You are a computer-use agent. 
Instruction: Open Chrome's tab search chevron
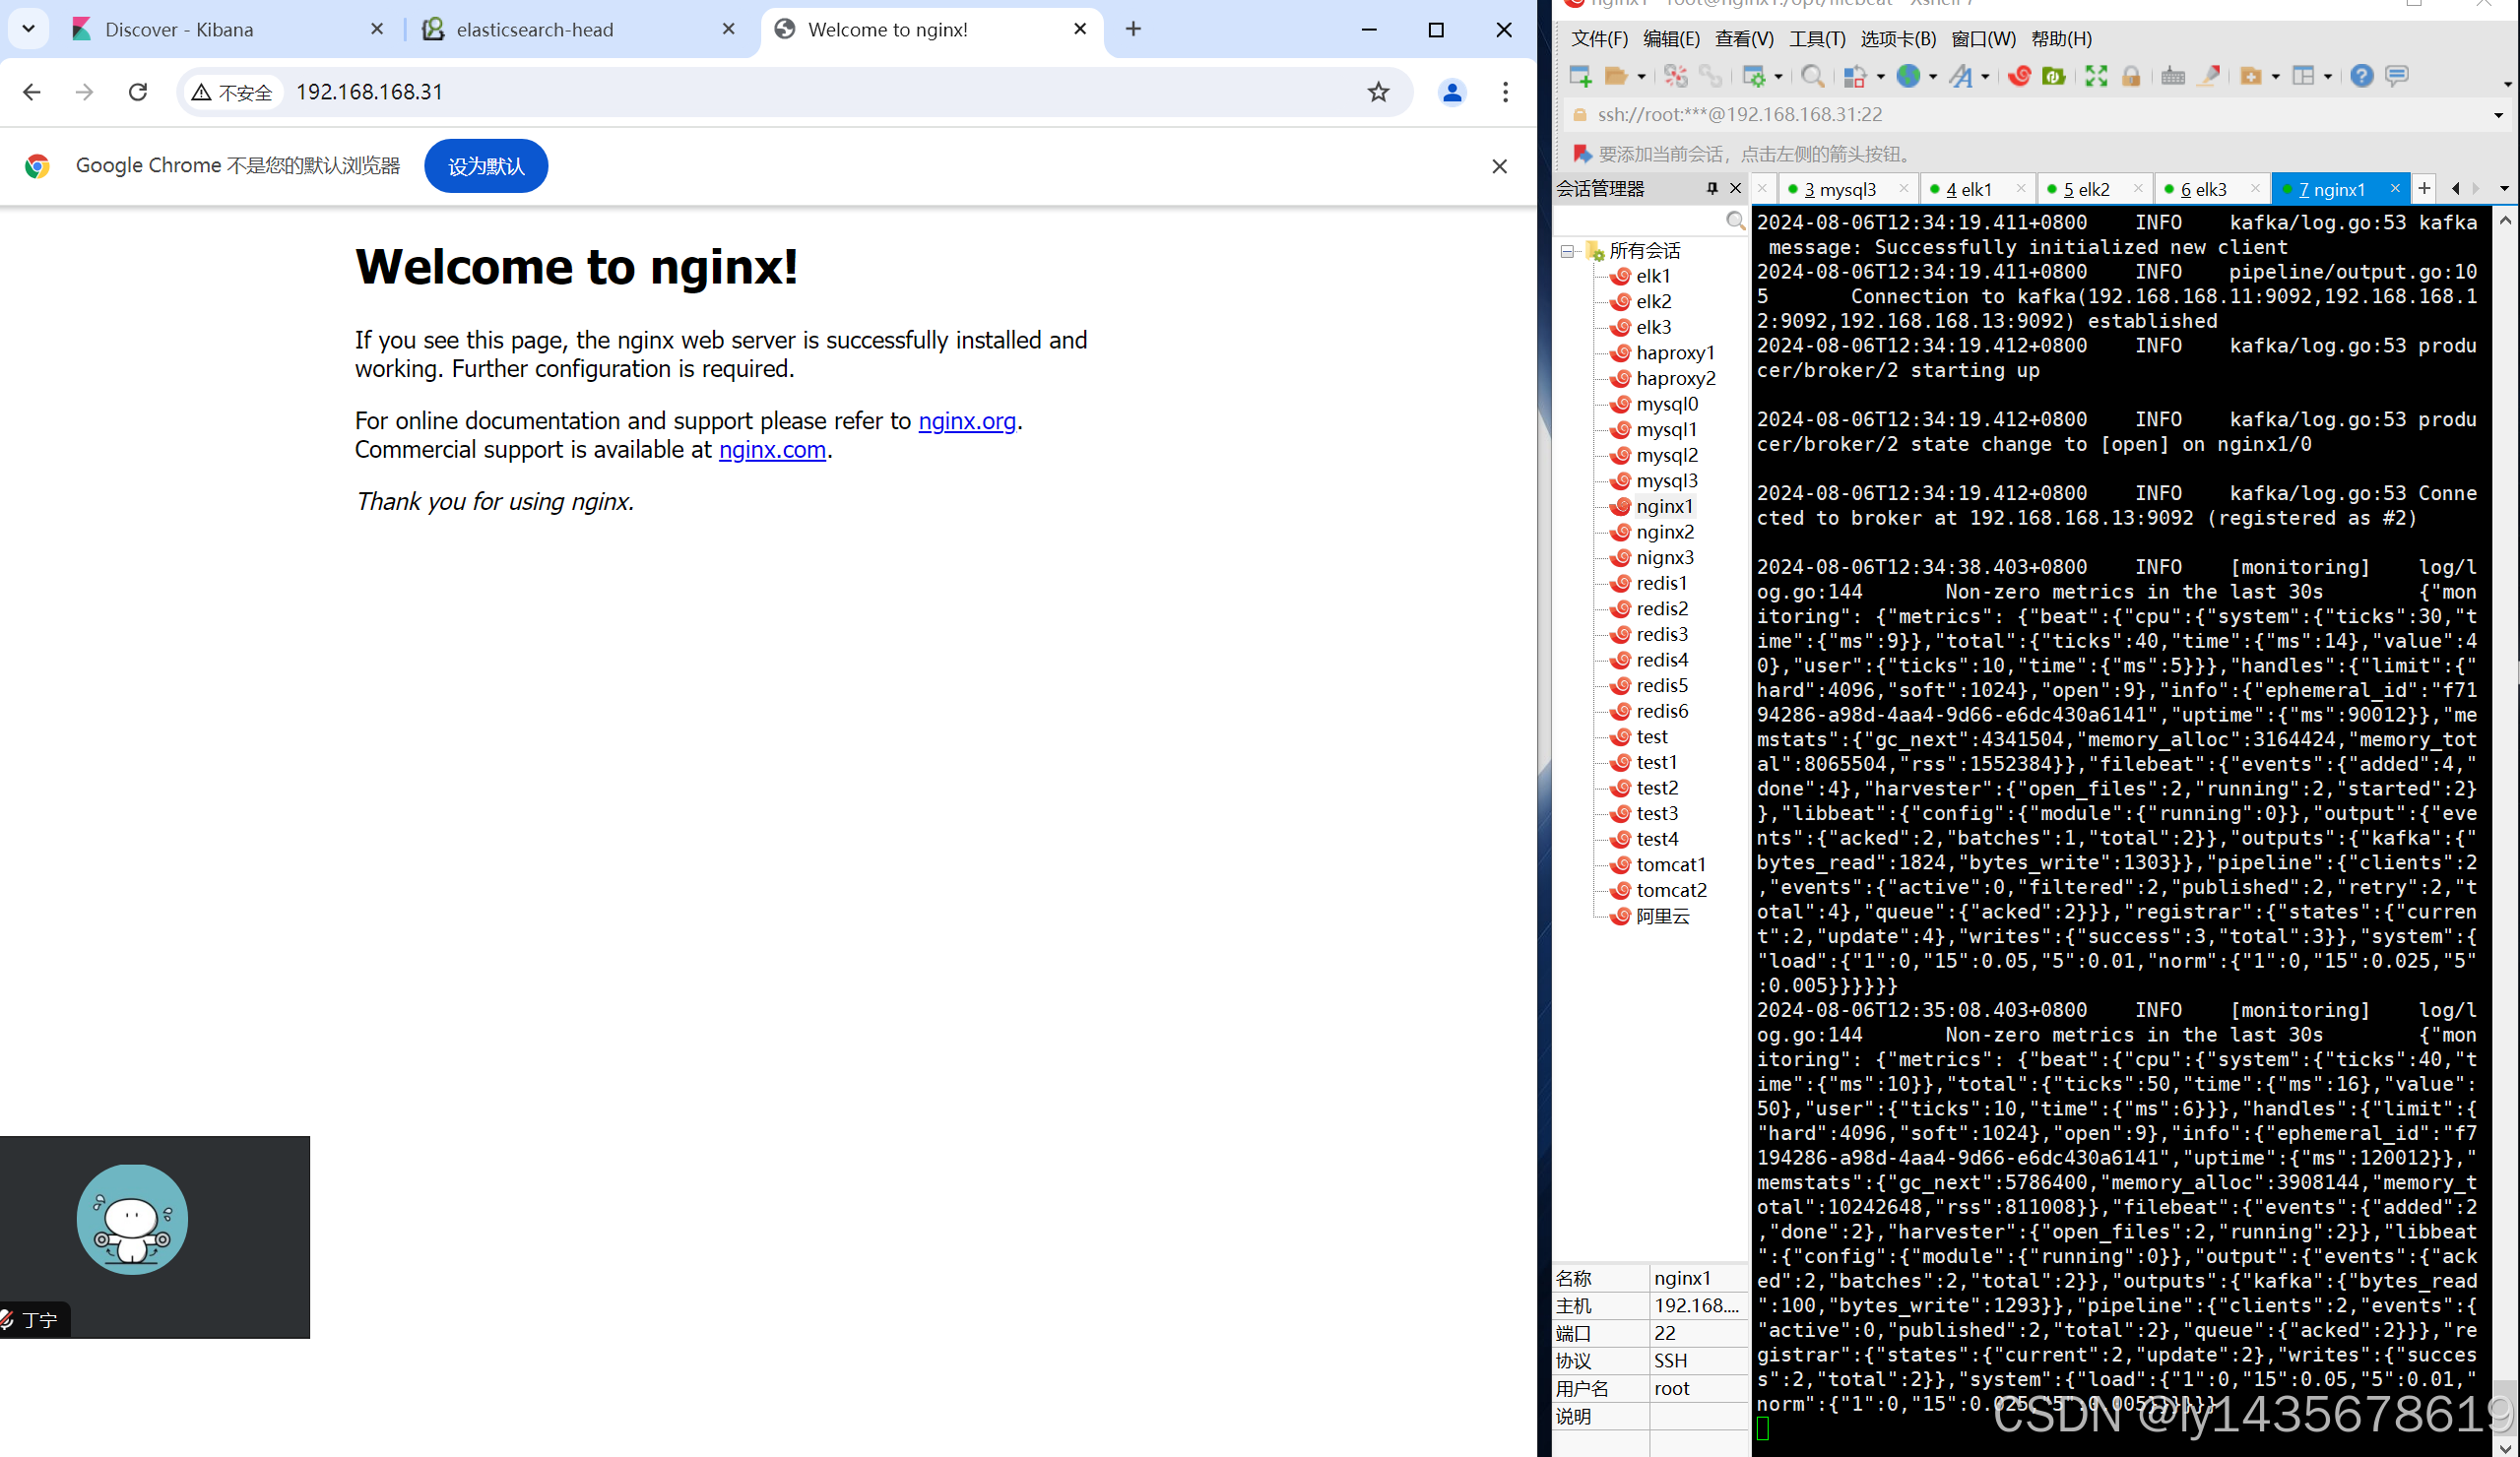[x=28, y=29]
